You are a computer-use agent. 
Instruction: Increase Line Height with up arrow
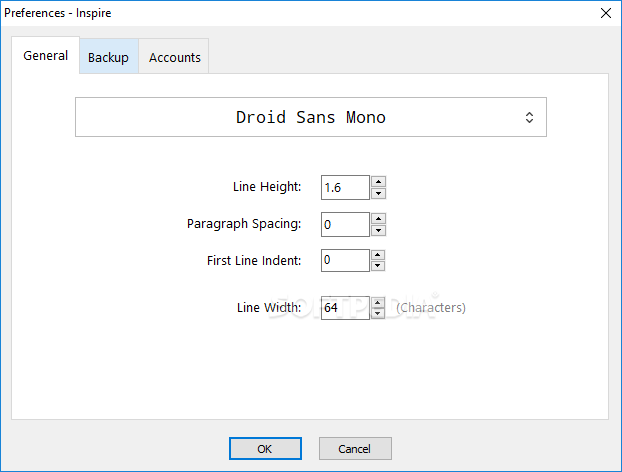pos(378,182)
